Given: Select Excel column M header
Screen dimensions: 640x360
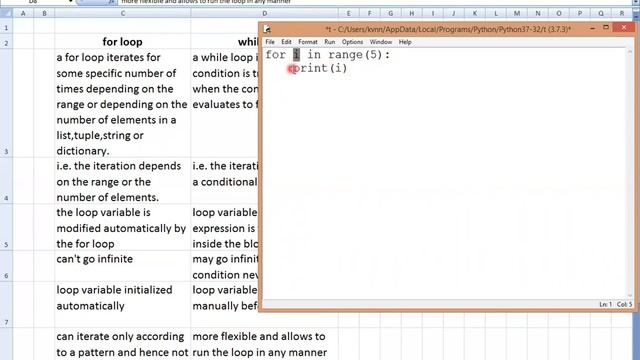Looking at the screenshot, I should point(517,13).
